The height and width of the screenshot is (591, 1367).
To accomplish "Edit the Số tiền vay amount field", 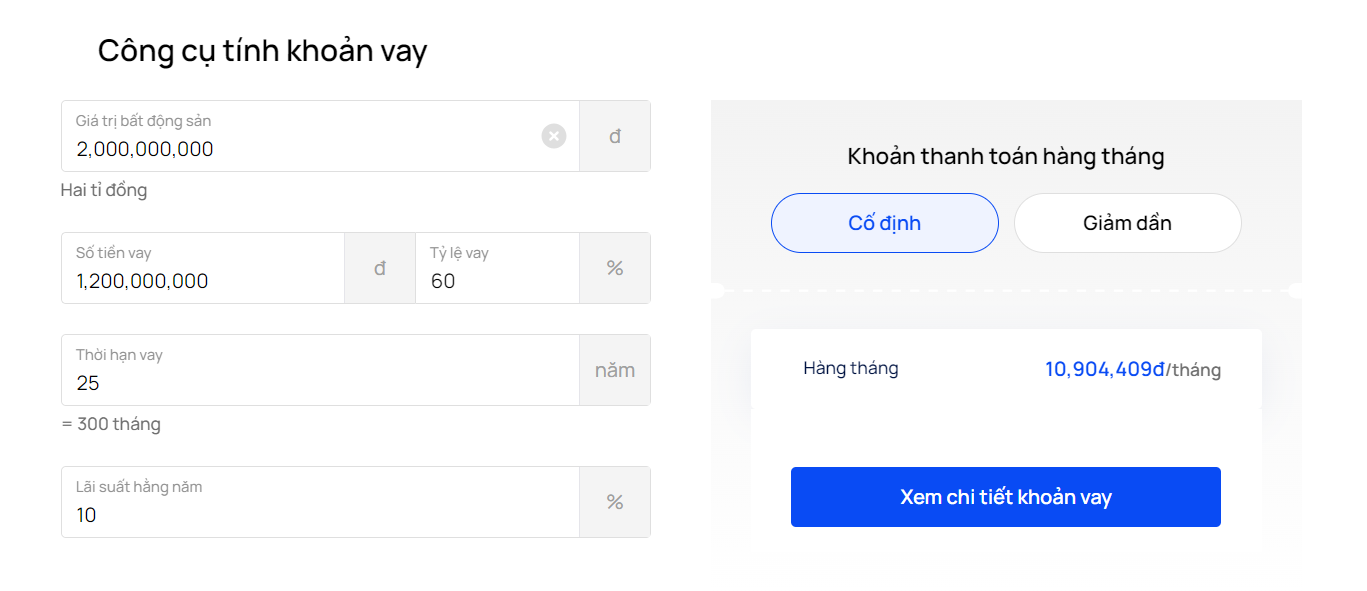I will click(203, 268).
